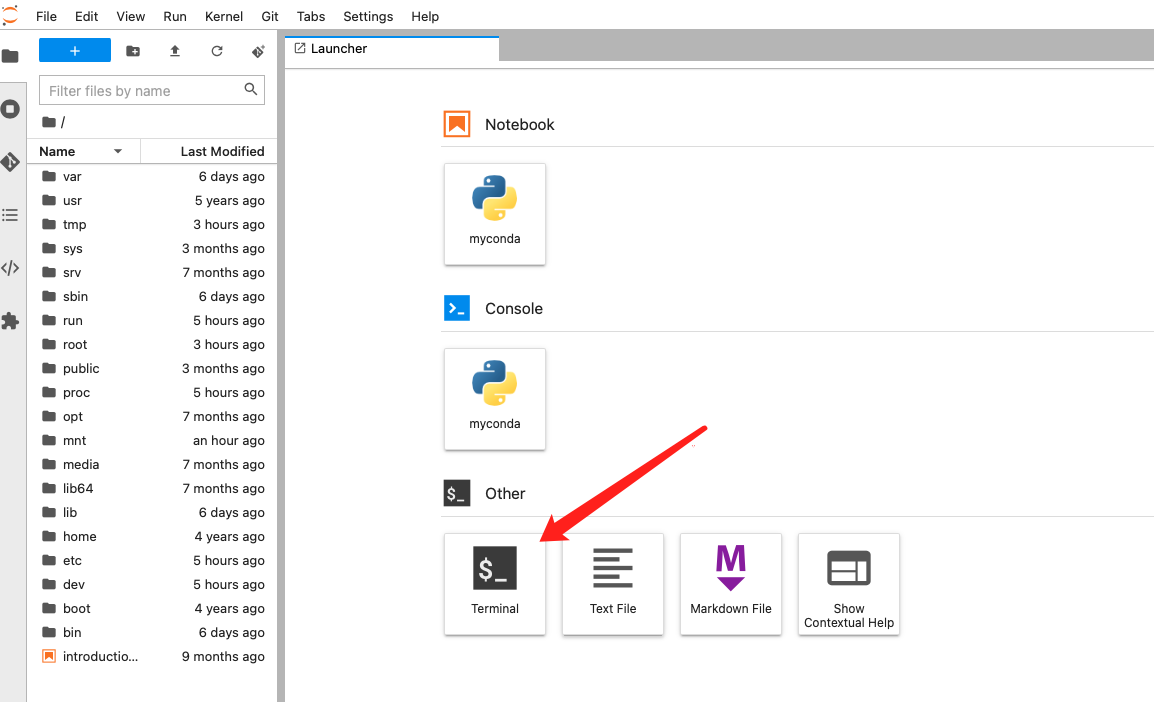Open the Tabs menu

coord(311,16)
